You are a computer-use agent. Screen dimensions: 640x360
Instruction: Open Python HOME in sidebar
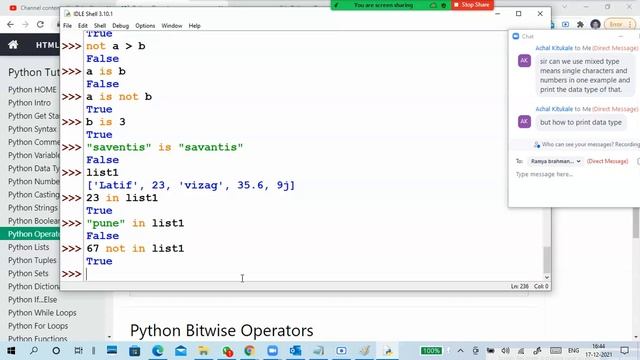pyautogui.click(x=32, y=89)
